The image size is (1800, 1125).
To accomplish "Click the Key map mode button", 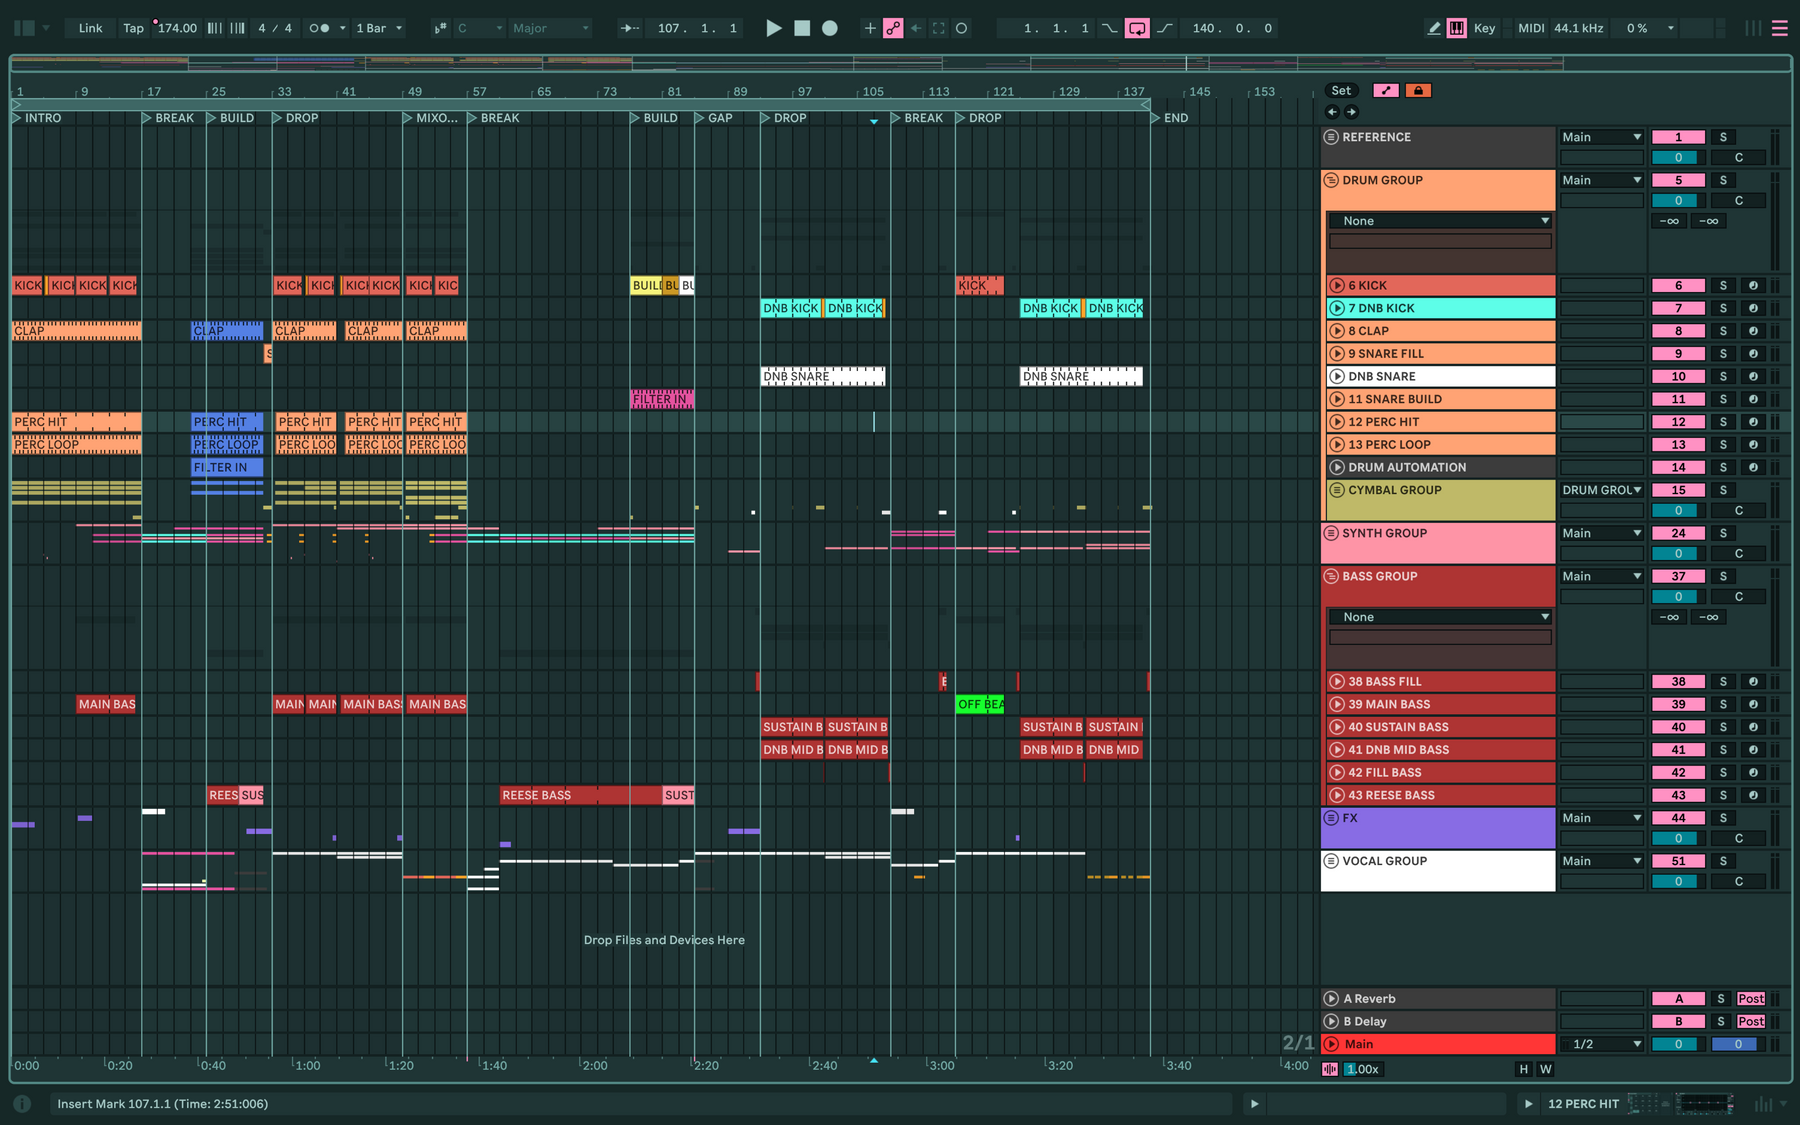I will [x=1485, y=28].
